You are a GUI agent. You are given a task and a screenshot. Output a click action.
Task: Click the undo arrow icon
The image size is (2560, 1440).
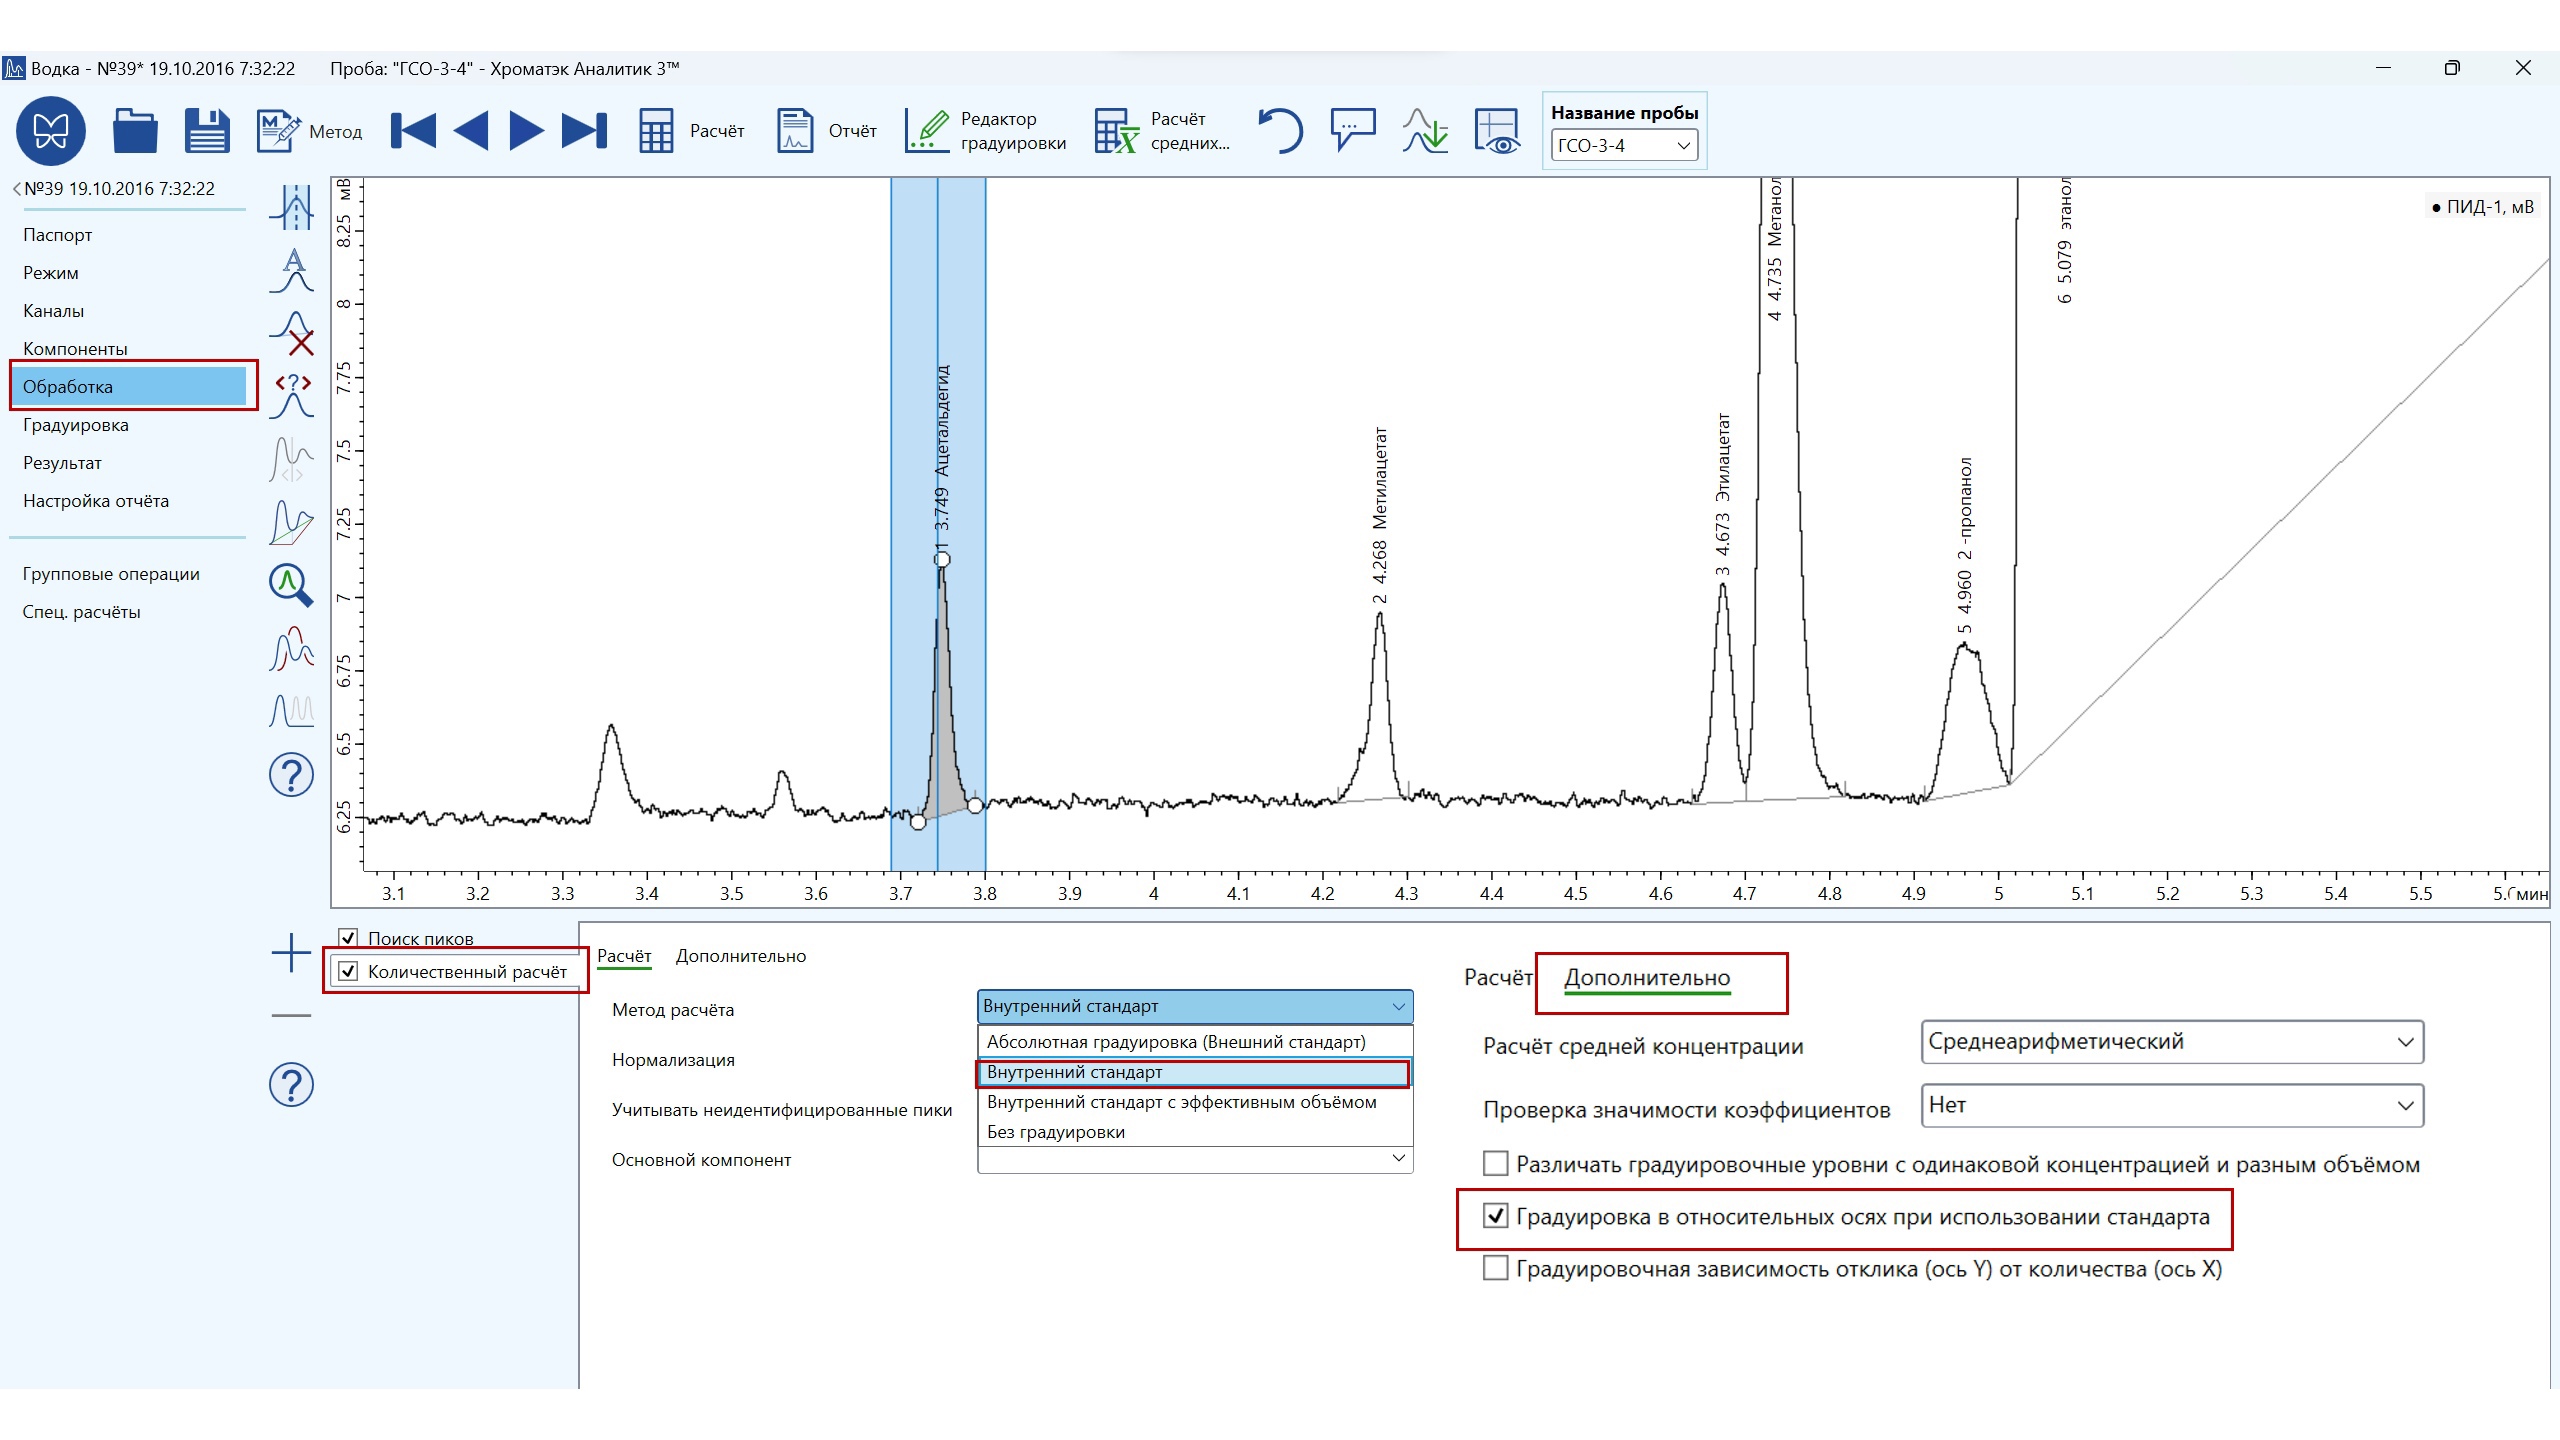pyautogui.click(x=1280, y=131)
